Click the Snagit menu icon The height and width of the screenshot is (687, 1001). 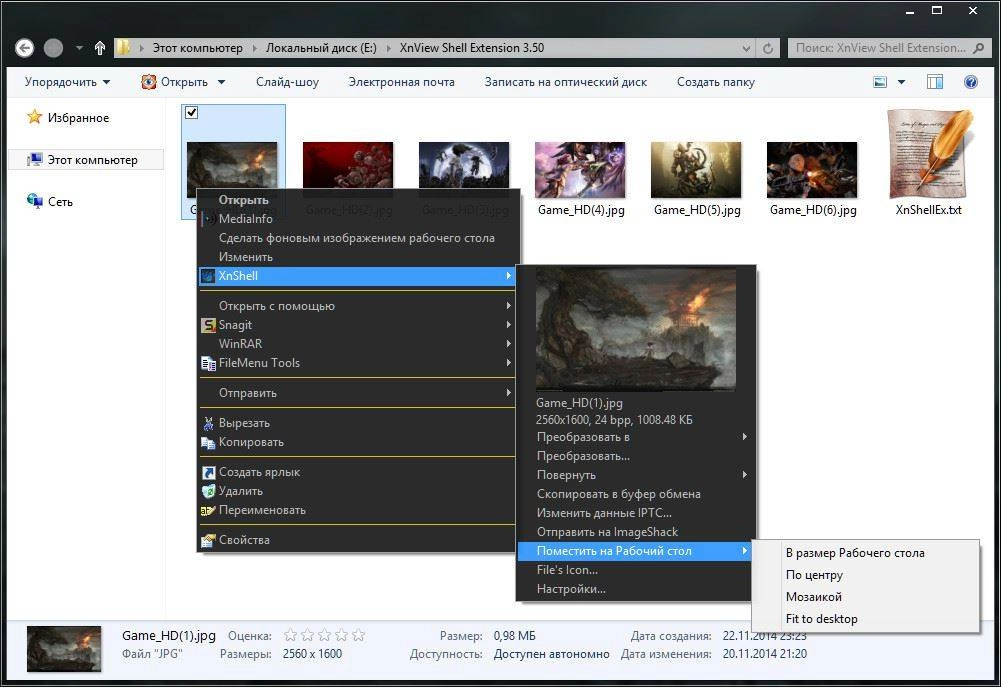point(208,325)
